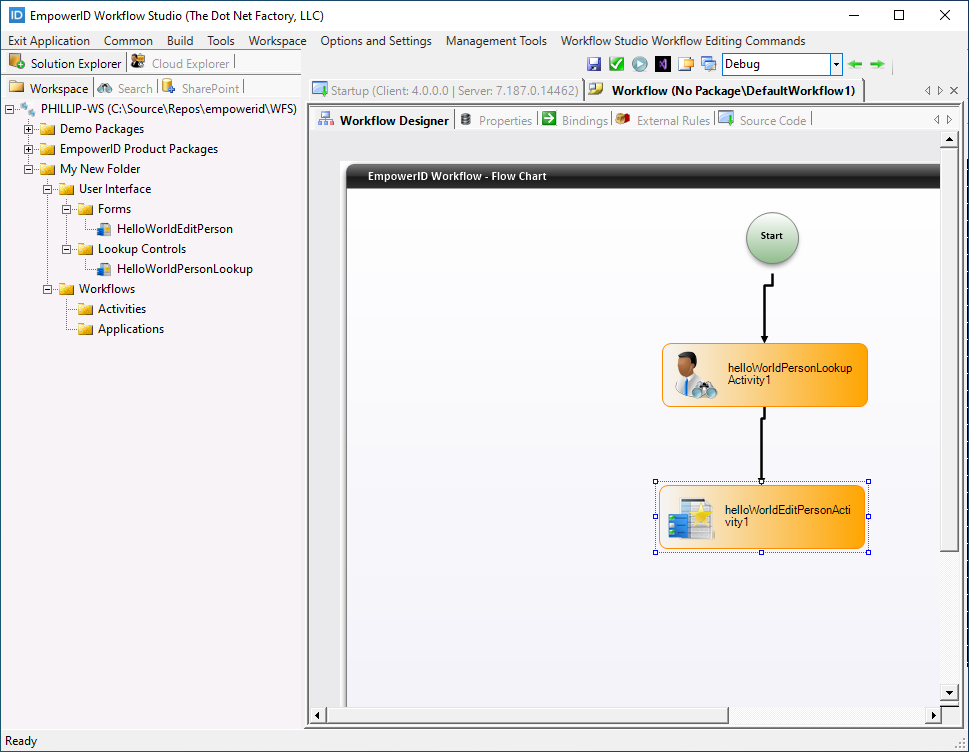Open the Management Tools menu
969x752 pixels.
(x=496, y=41)
